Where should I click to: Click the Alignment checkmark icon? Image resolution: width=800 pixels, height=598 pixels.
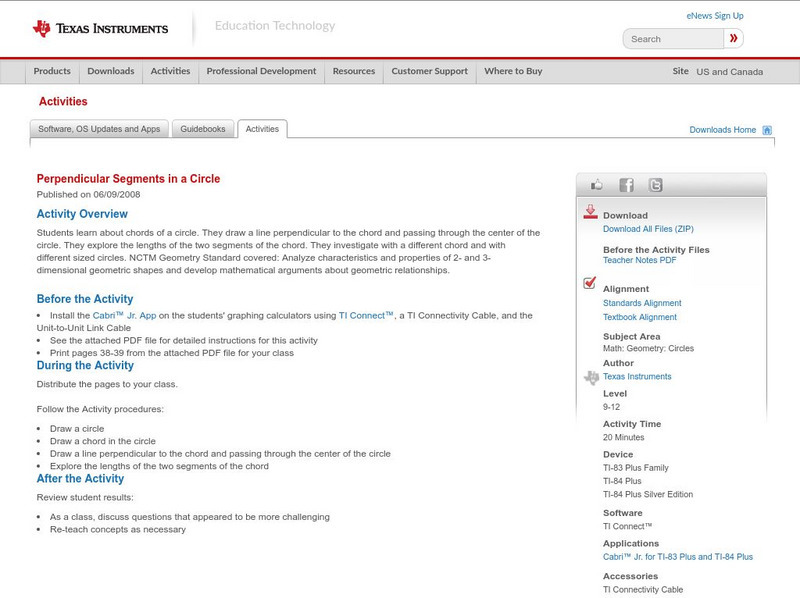tap(590, 282)
